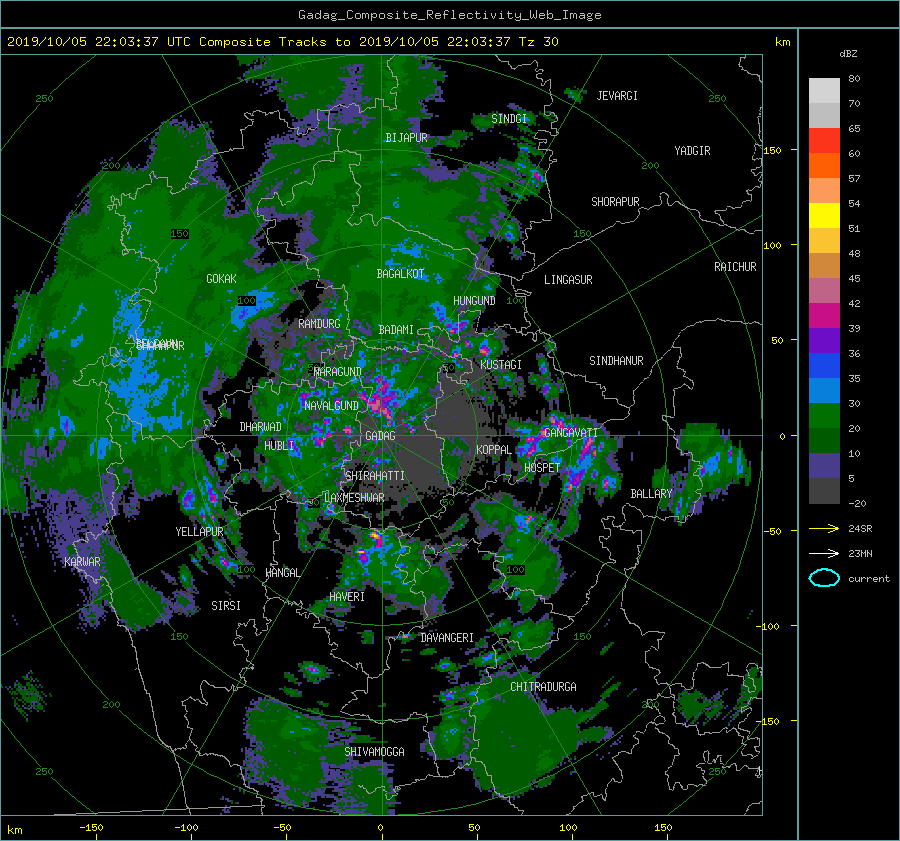900x841 pixels.
Task: Click the KUSTAGI city label
Action: pos(501,365)
